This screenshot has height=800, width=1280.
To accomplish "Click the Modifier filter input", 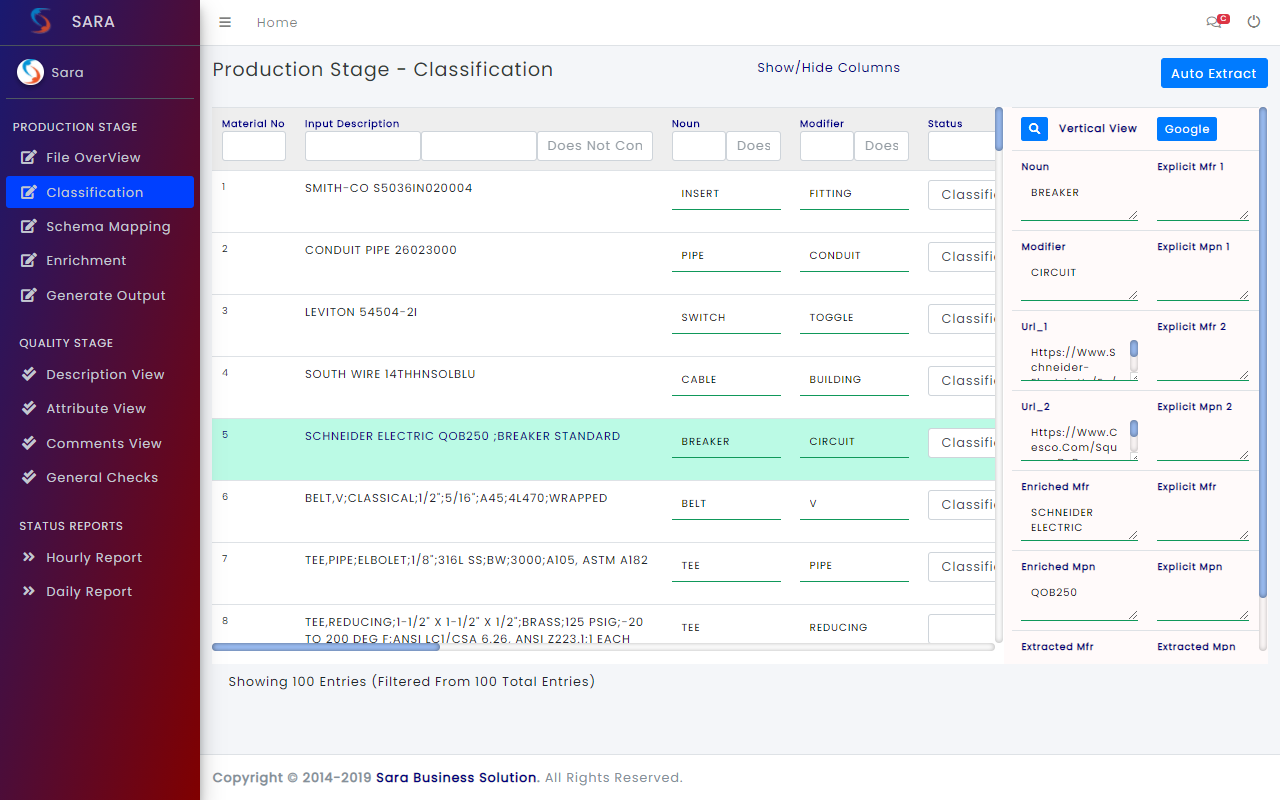I will pos(827,146).
